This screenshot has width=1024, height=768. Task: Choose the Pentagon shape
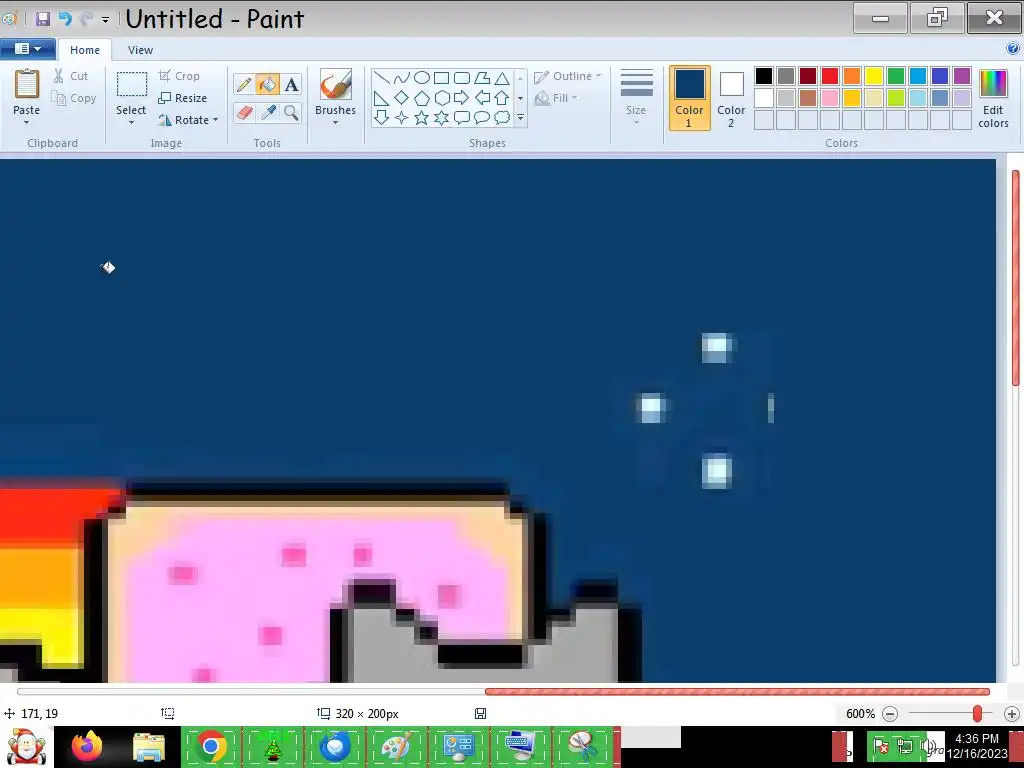click(422, 98)
